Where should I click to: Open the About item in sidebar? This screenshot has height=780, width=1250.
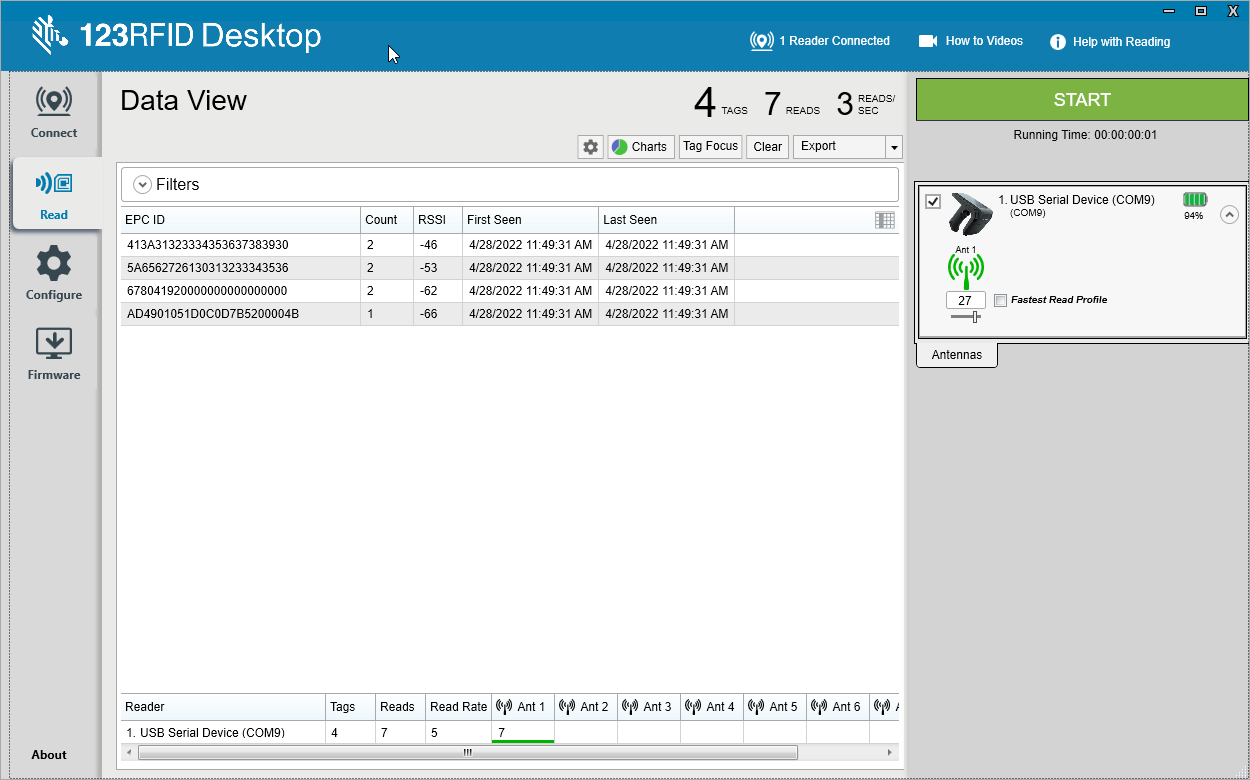[x=49, y=755]
